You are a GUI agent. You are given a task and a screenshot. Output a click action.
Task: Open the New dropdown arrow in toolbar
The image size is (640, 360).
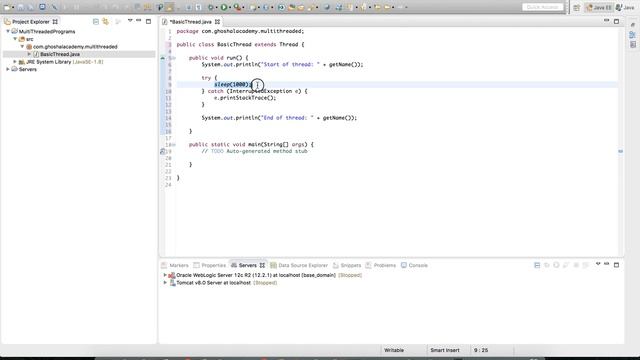(13, 7)
